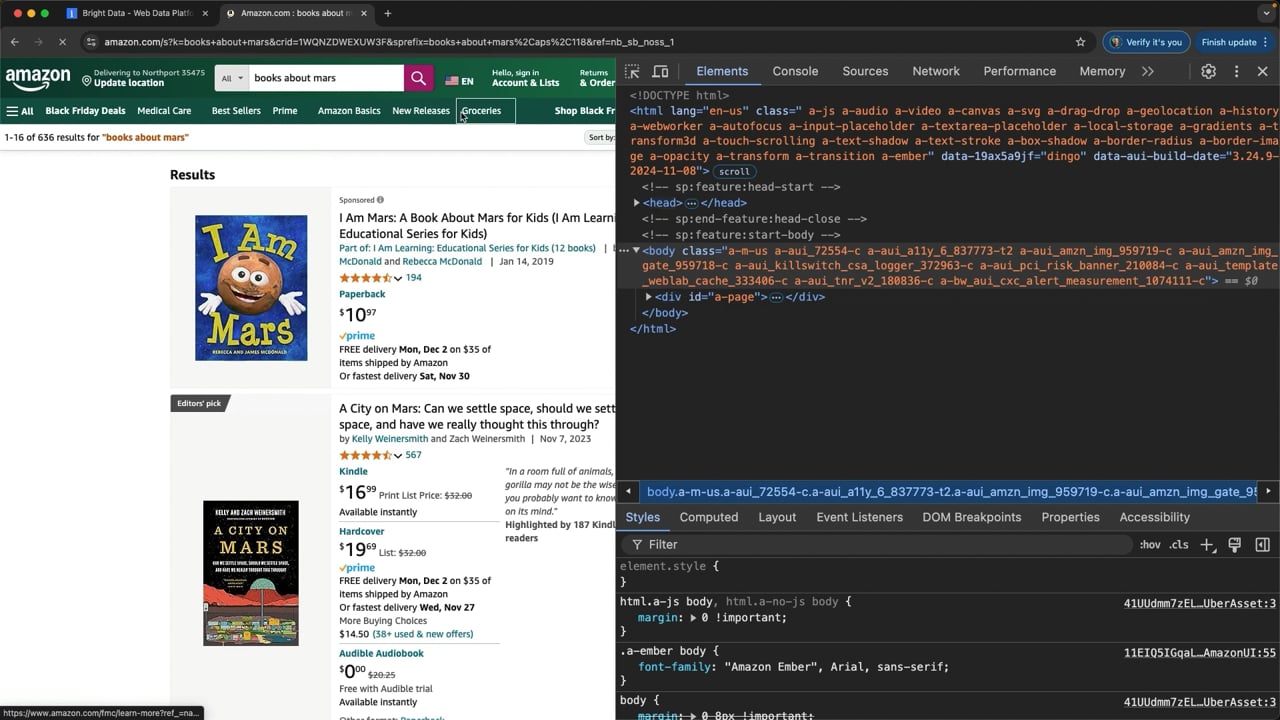Open the DOM Breakpoints tab
The width and height of the screenshot is (1280, 720).
[x=971, y=517]
